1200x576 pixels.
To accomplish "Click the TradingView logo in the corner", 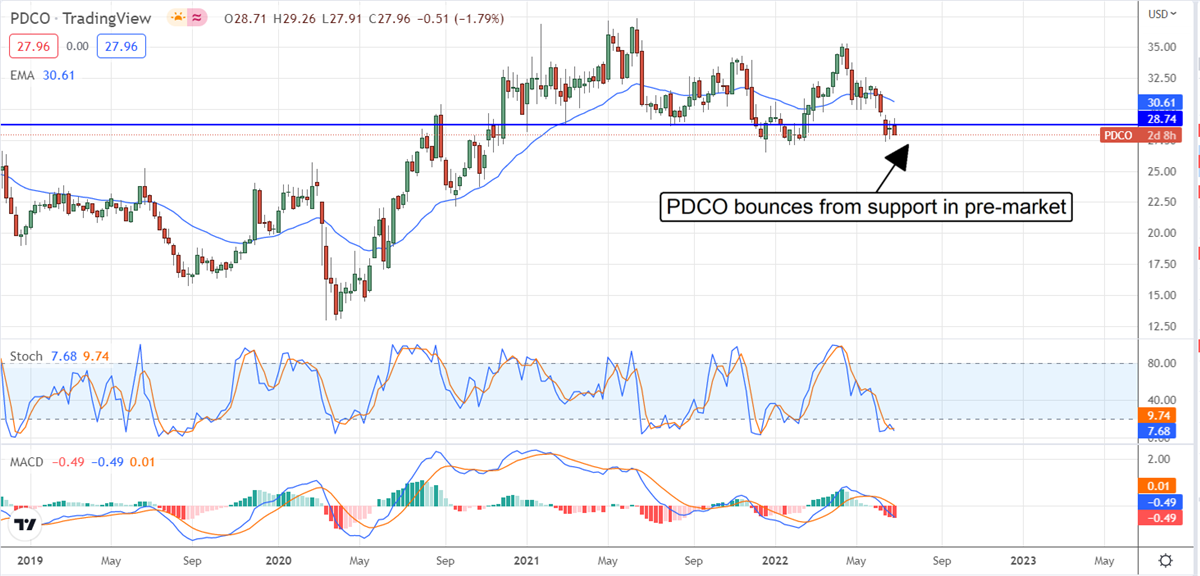I will pyautogui.click(x=26, y=524).
